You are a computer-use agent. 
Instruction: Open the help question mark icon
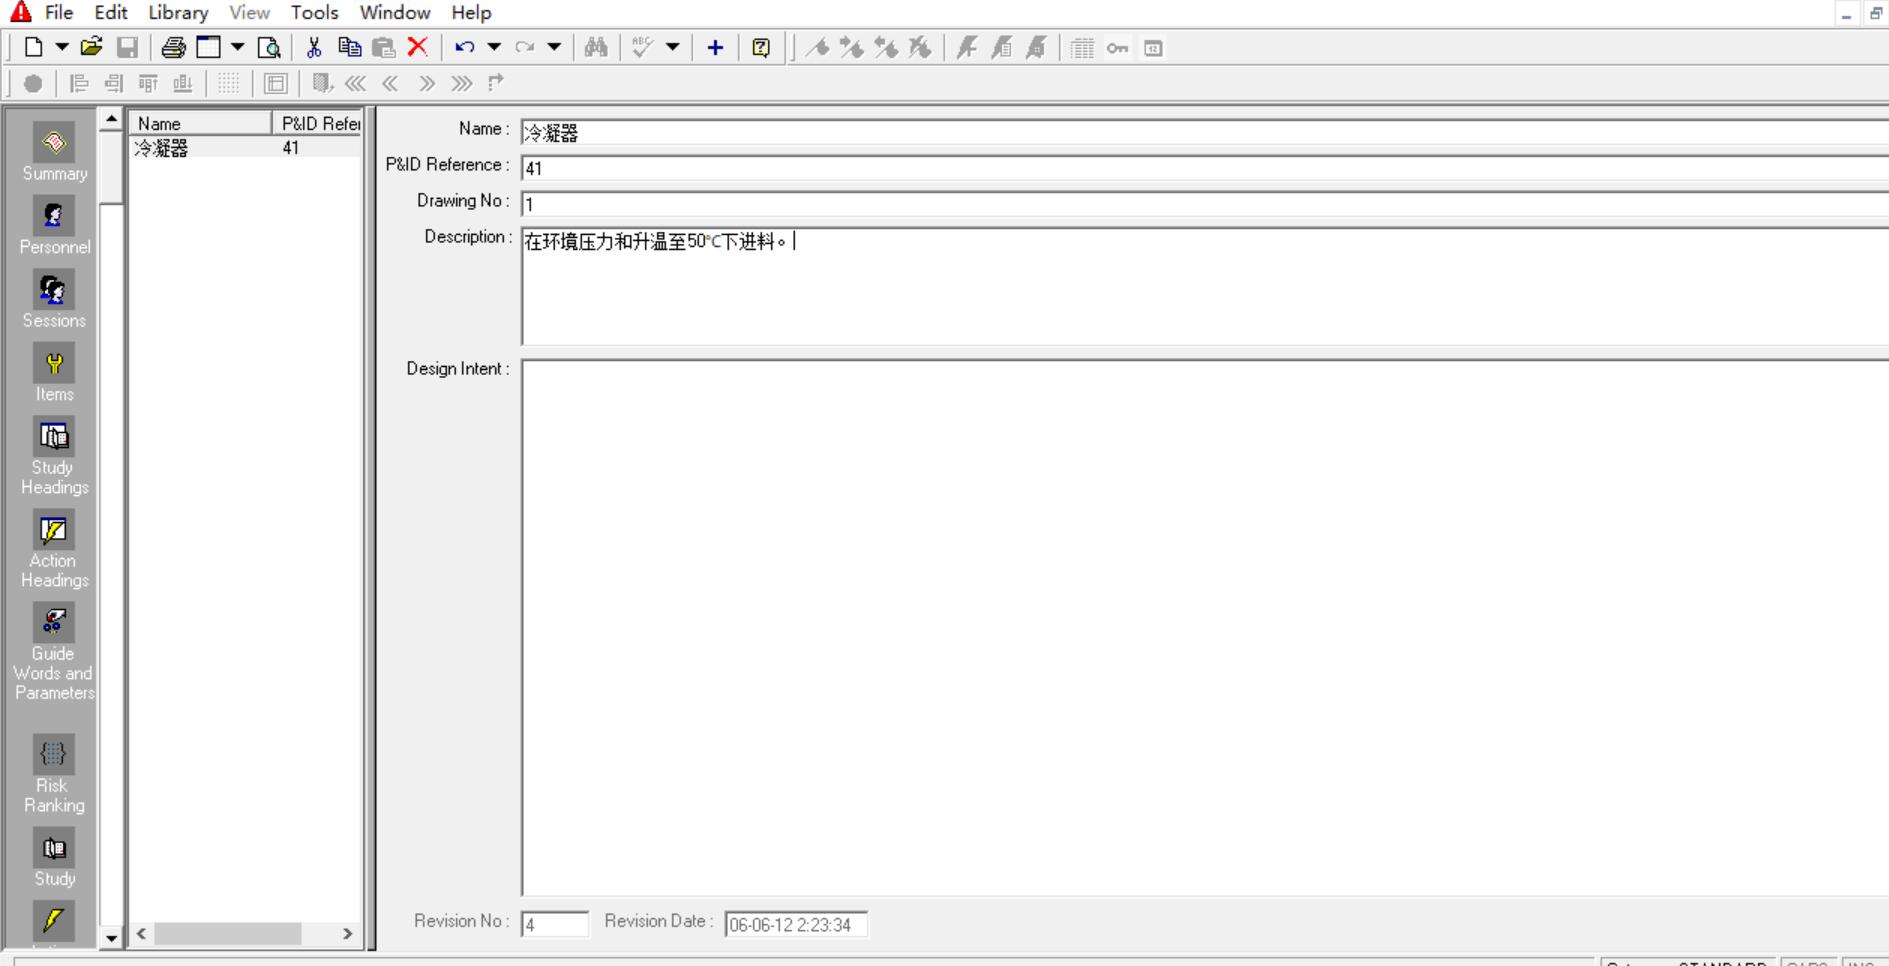(761, 47)
